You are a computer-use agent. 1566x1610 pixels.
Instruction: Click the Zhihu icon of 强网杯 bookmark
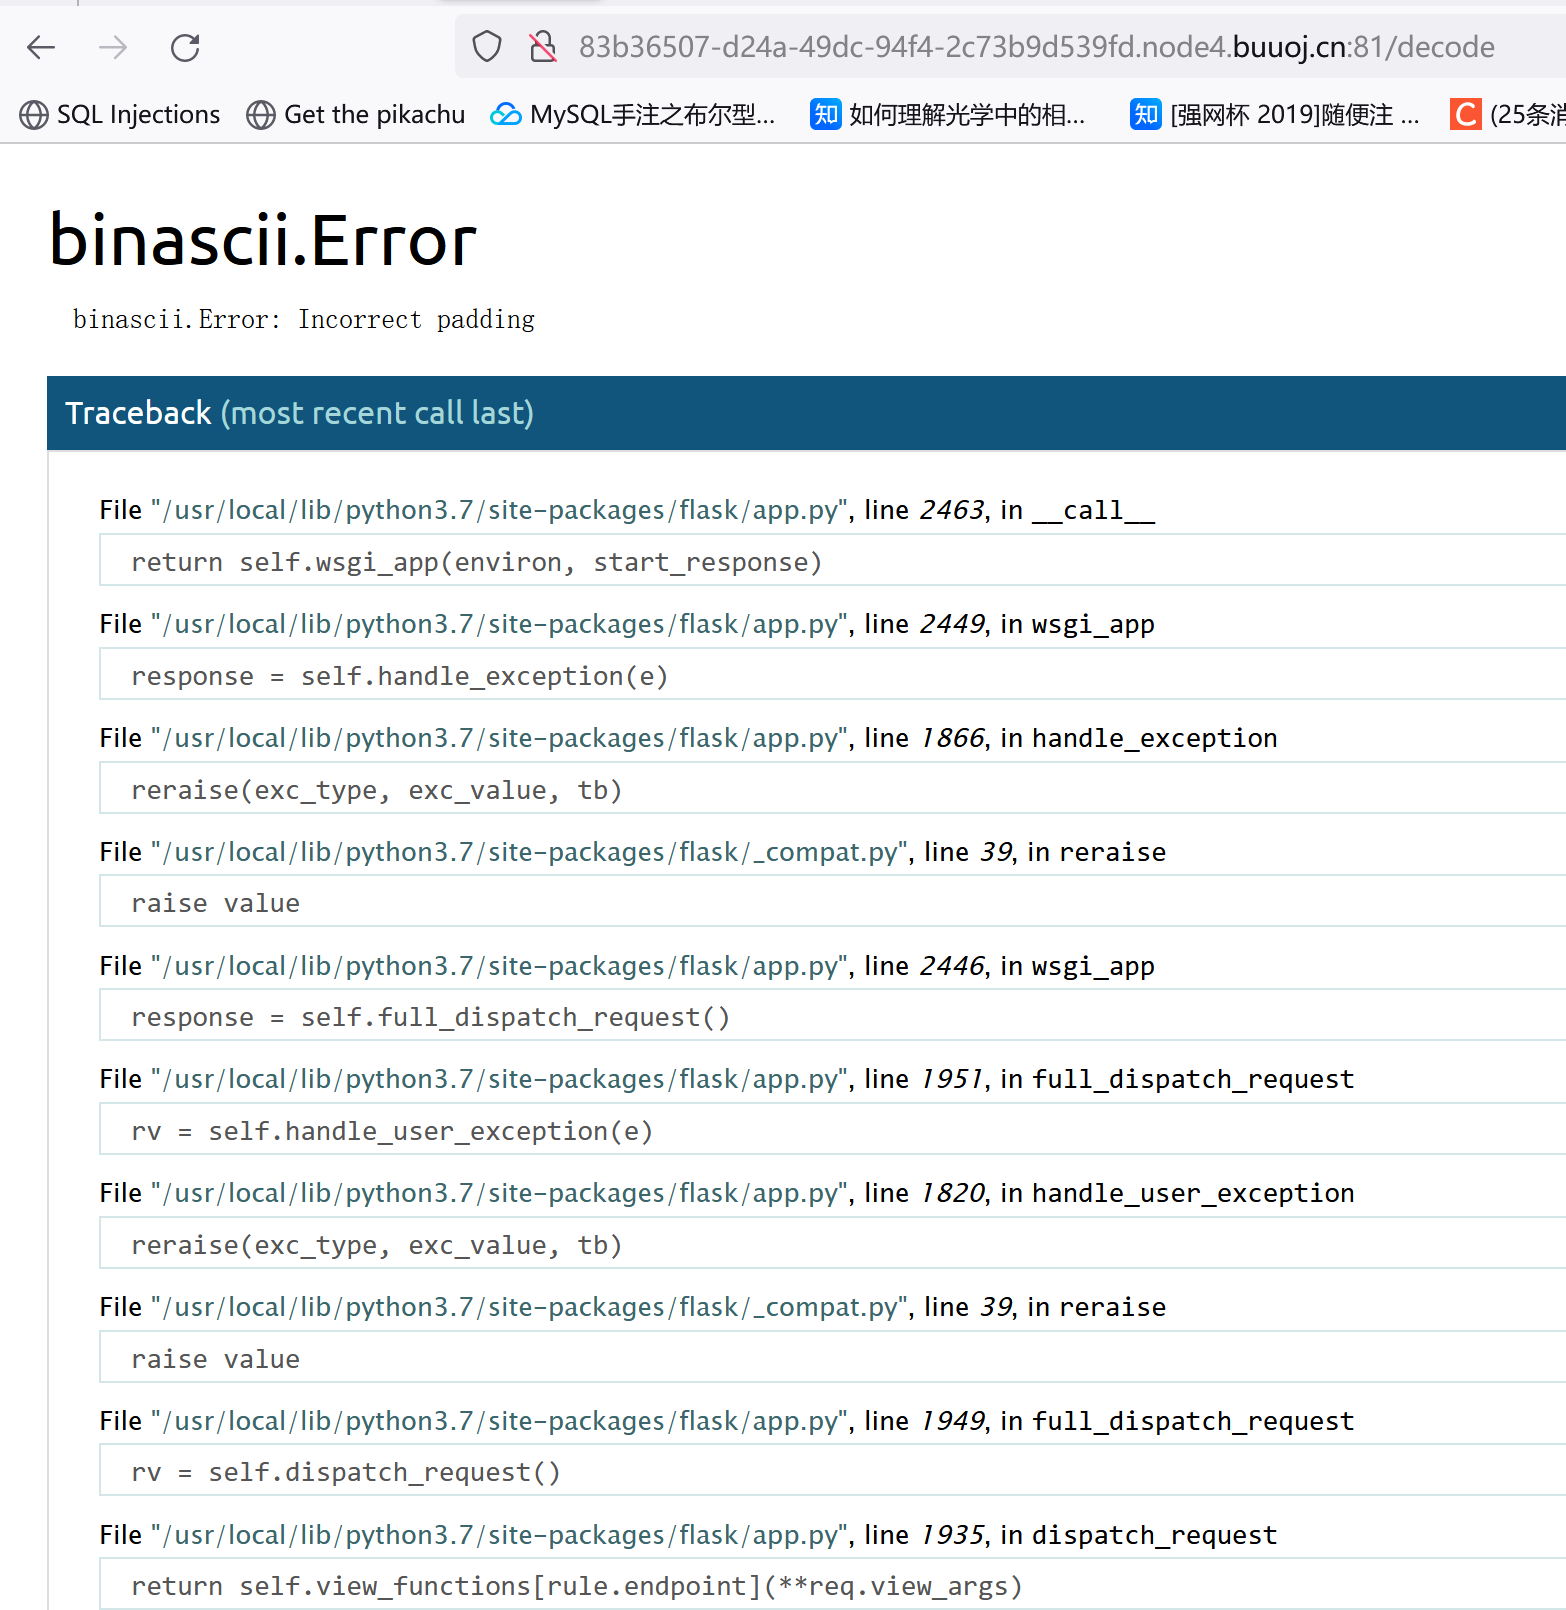click(x=1146, y=115)
